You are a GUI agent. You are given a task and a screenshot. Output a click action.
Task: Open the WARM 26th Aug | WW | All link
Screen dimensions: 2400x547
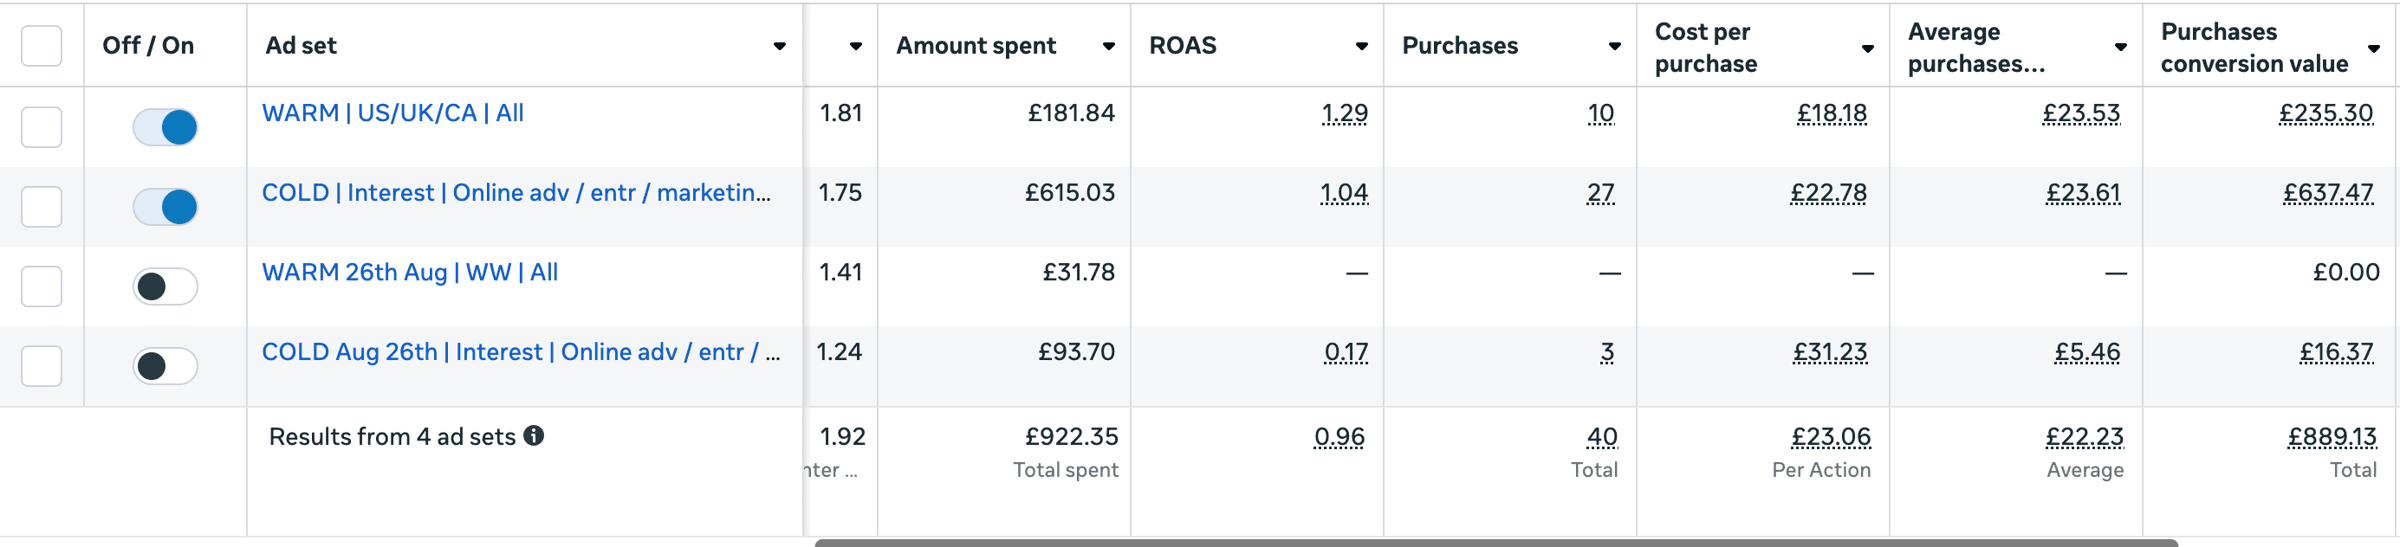click(x=410, y=272)
